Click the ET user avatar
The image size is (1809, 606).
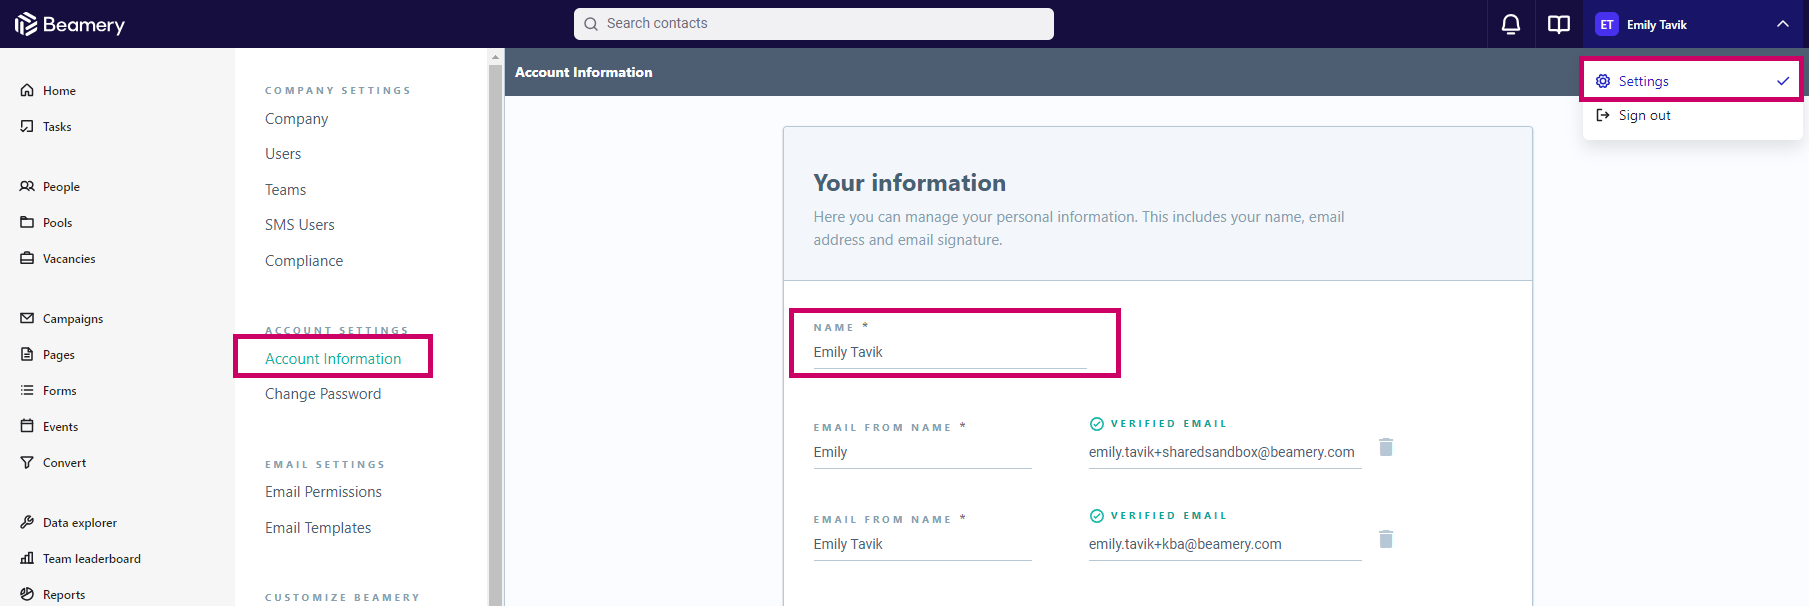pos(1606,24)
